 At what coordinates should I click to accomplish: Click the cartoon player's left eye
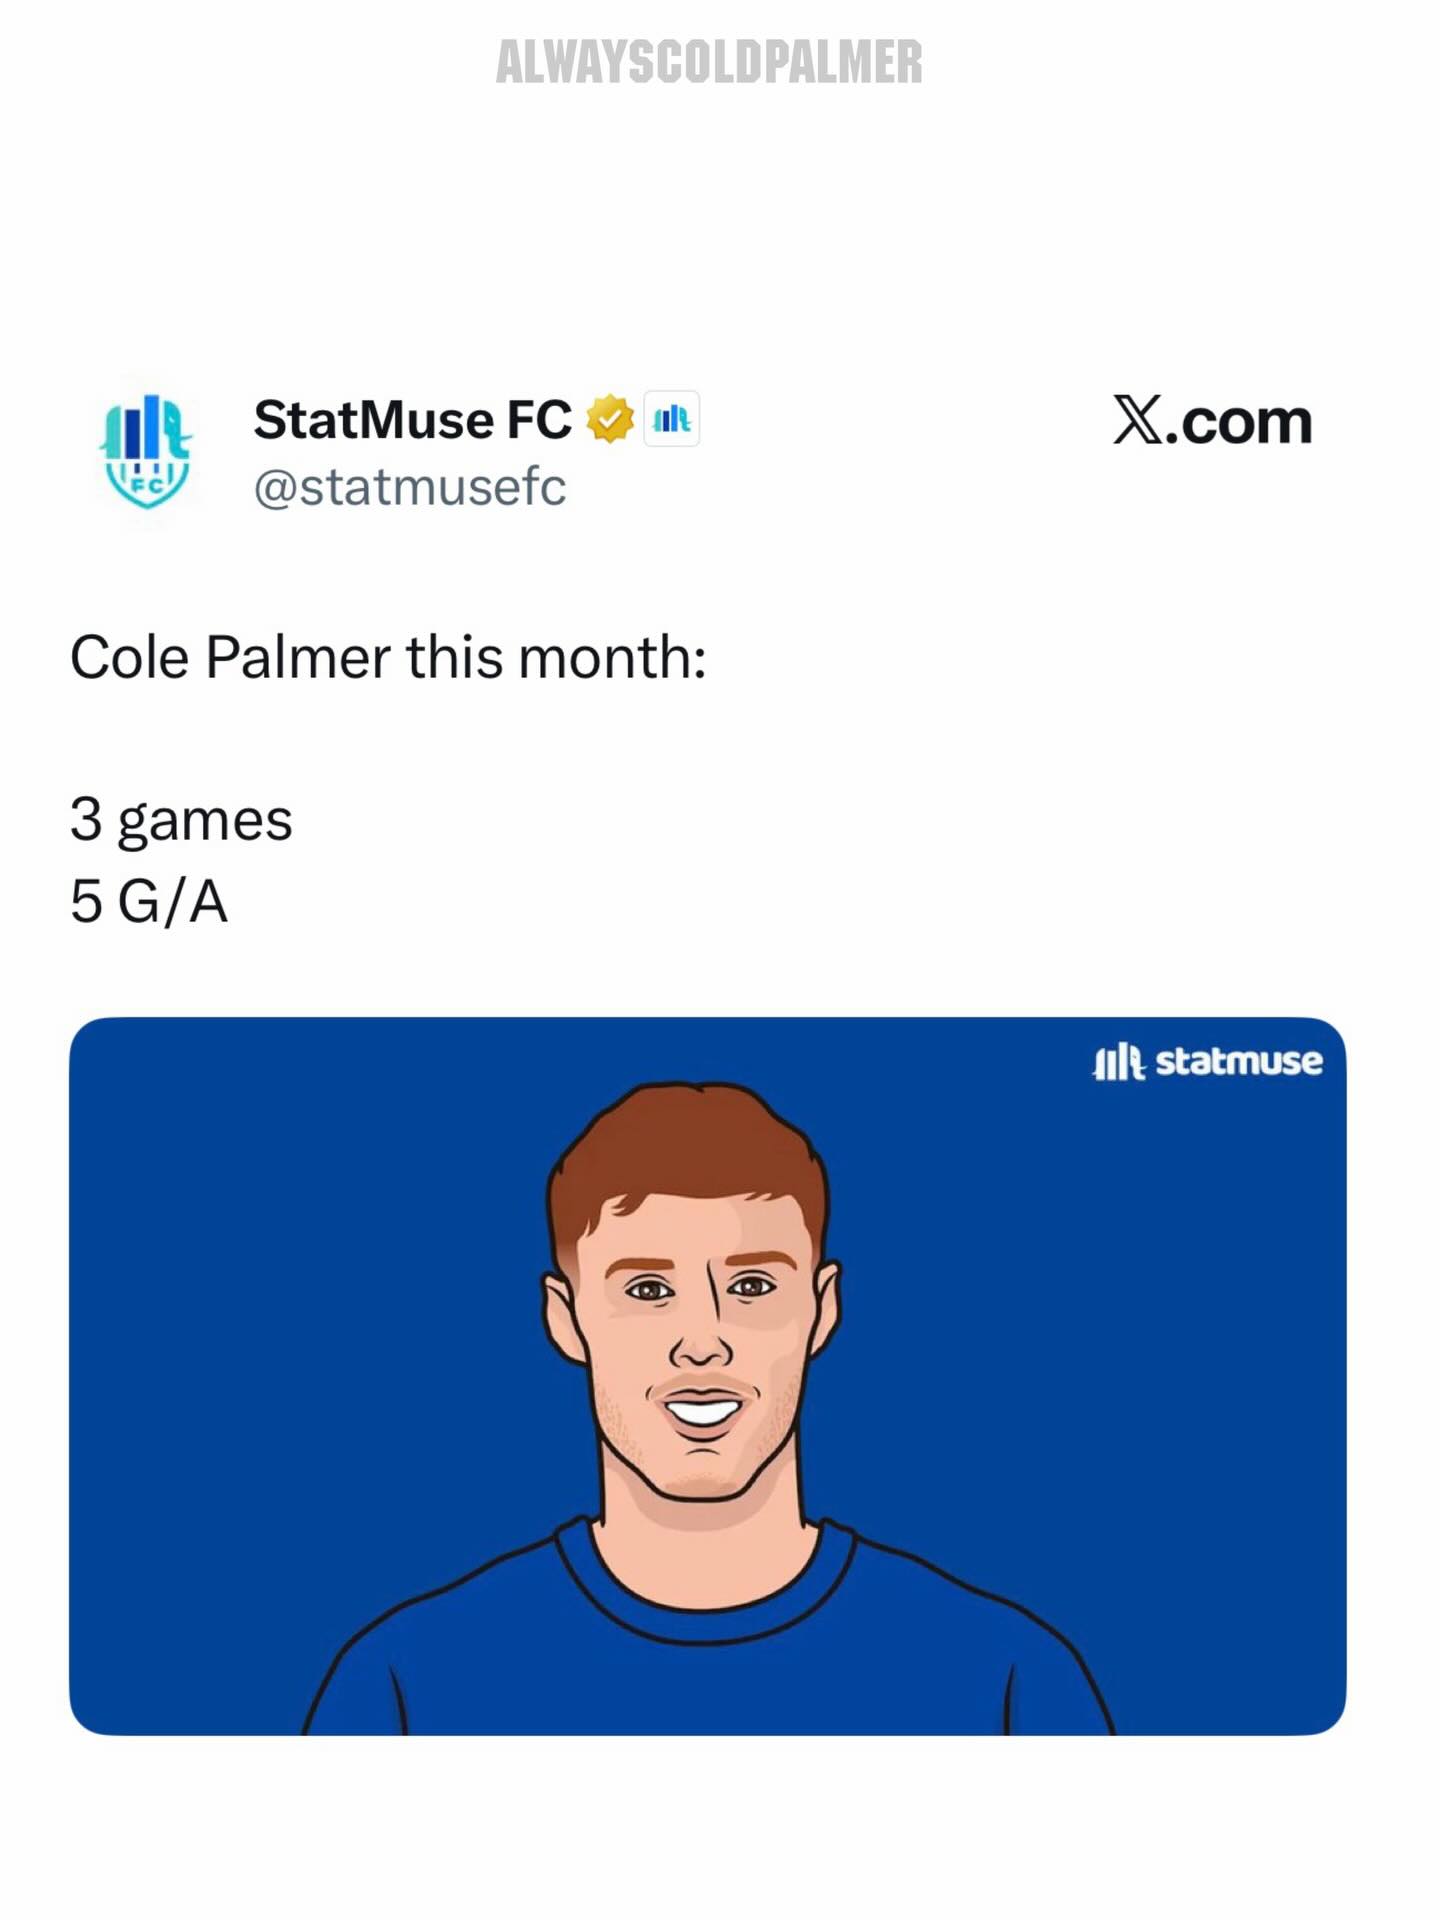[x=651, y=1291]
